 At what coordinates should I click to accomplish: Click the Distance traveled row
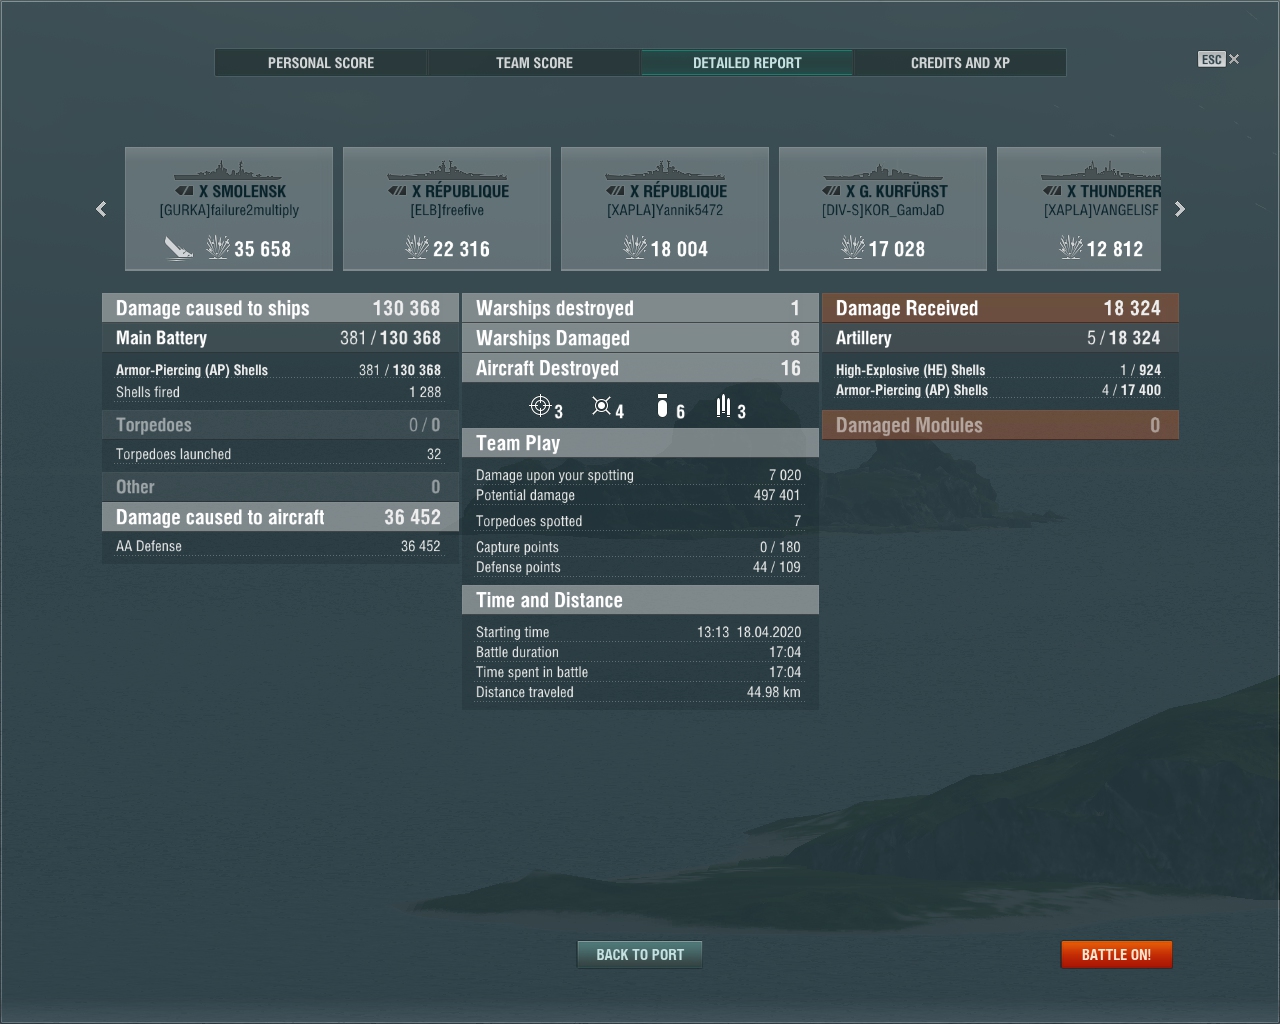click(x=640, y=692)
